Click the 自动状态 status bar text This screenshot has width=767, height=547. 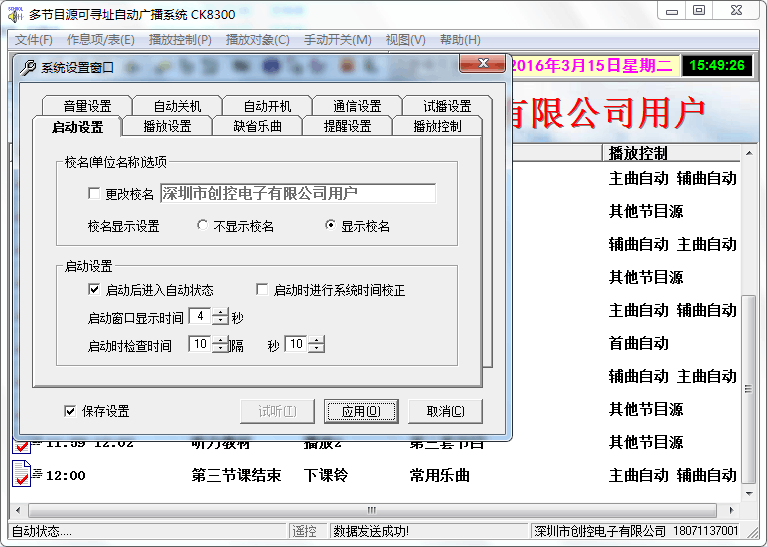pos(41,531)
